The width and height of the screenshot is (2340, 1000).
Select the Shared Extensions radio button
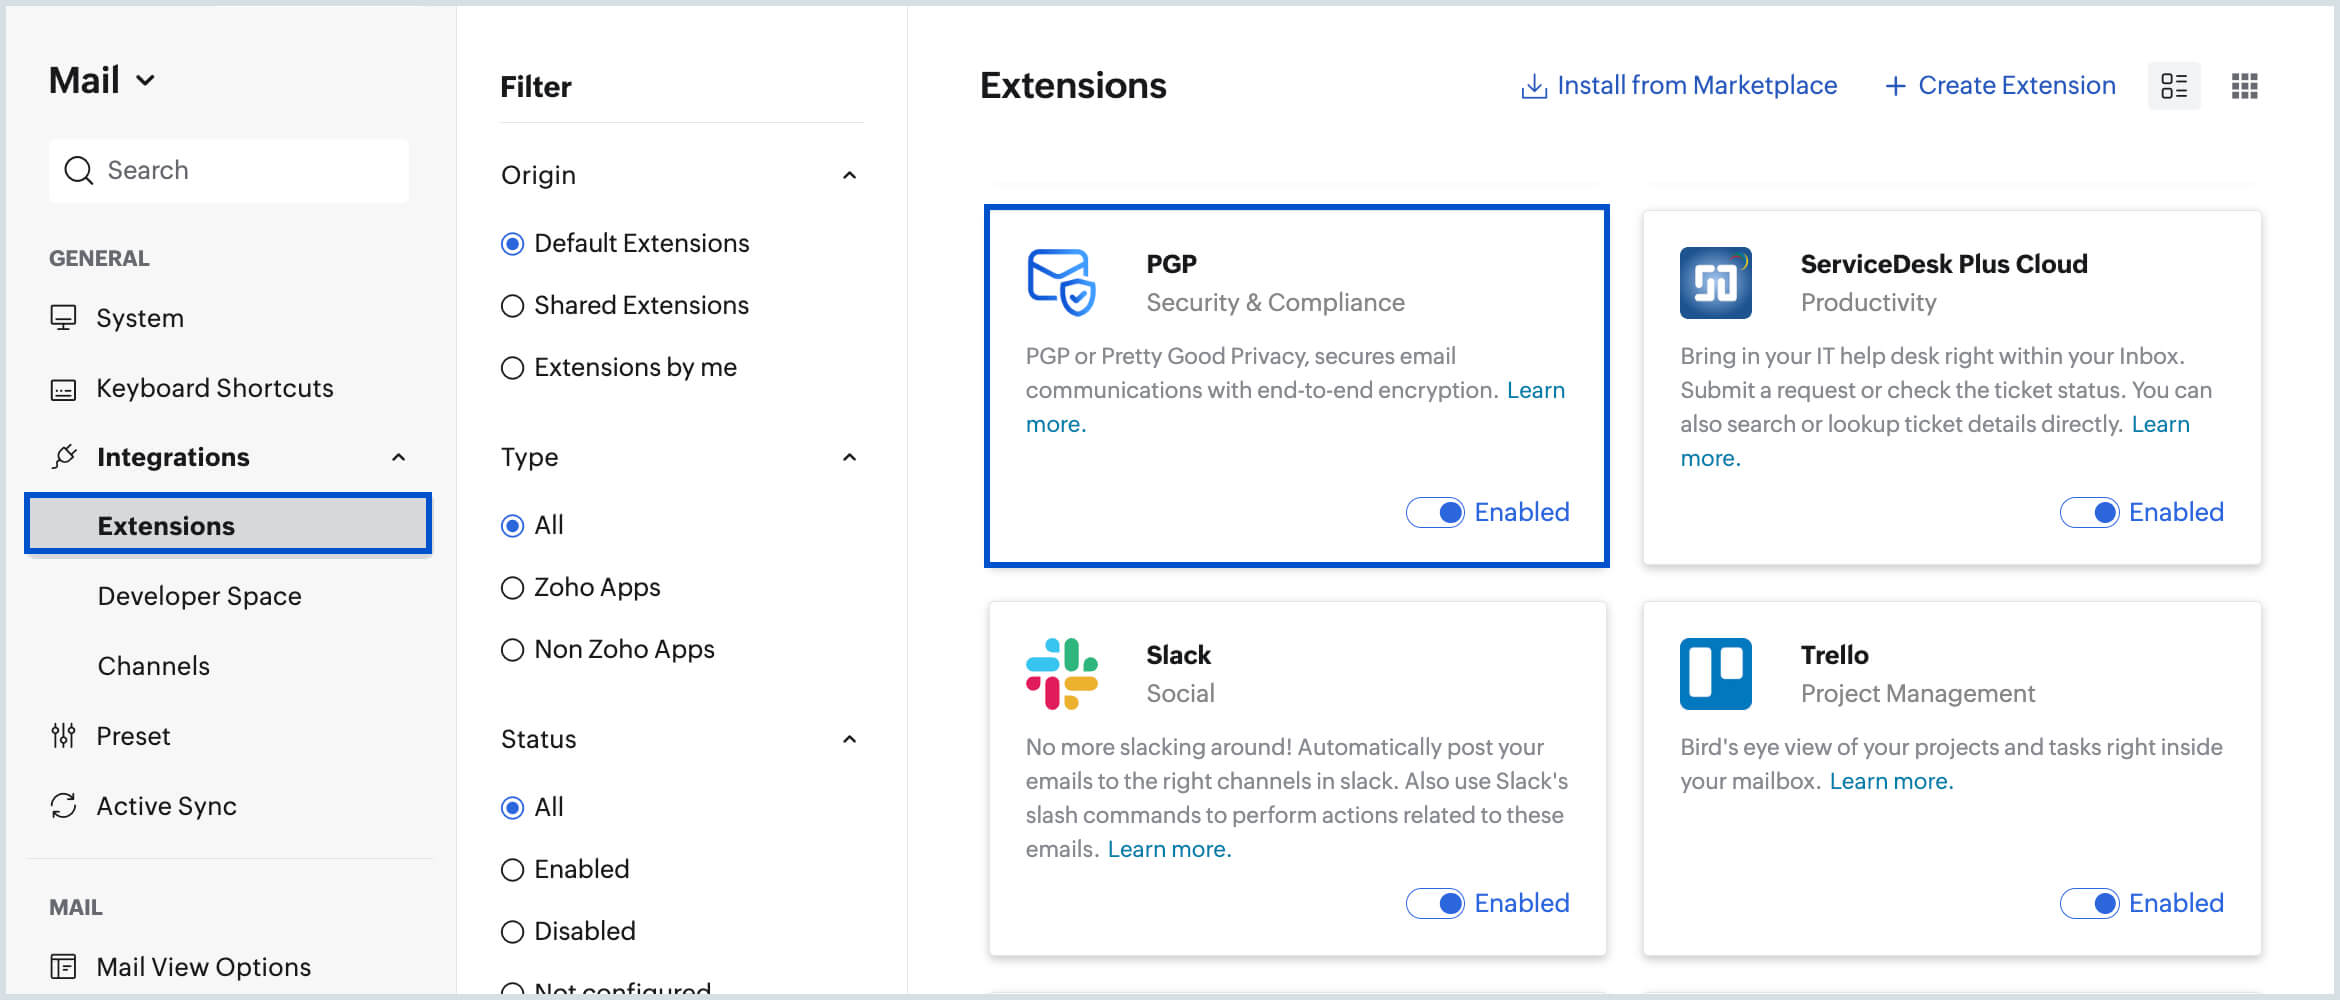(513, 305)
